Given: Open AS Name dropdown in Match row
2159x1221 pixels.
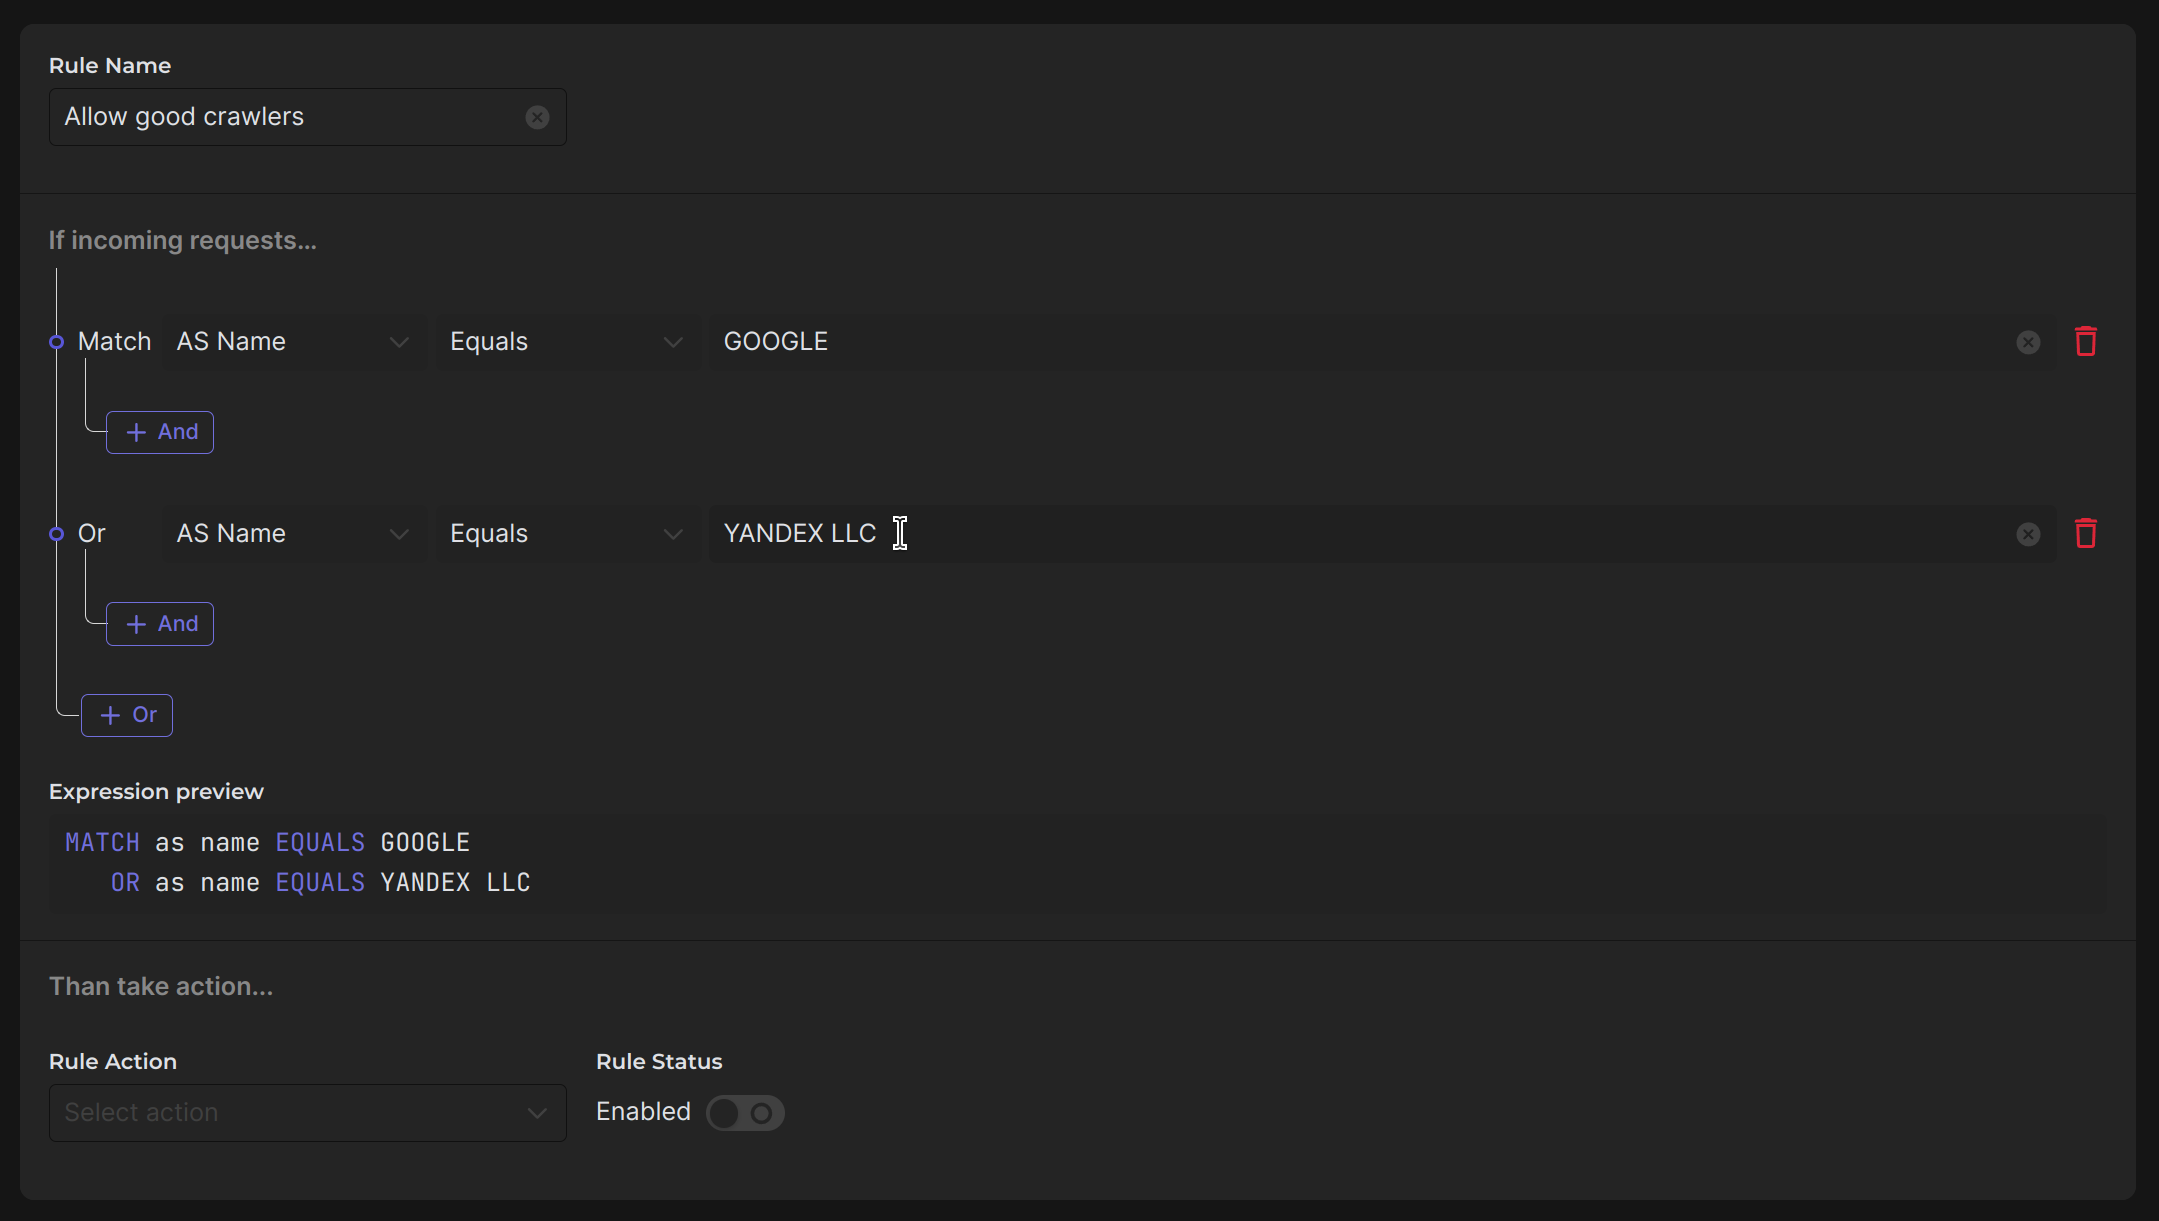Looking at the screenshot, I should [293, 342].
